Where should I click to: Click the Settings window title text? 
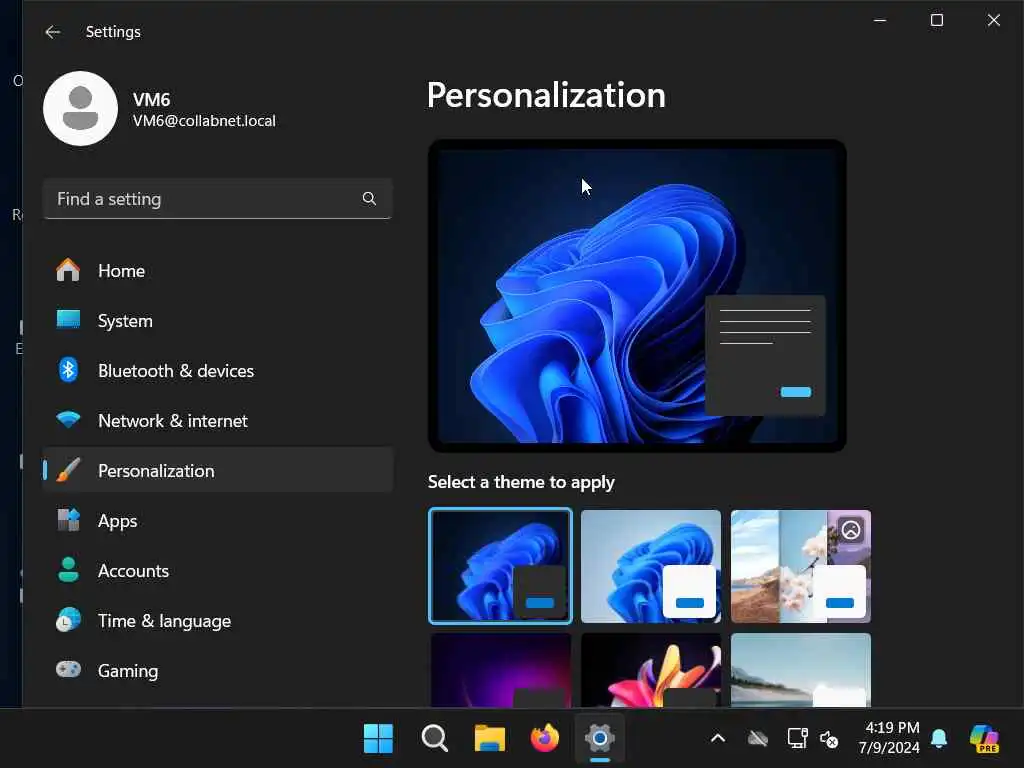tap(113, 31)
